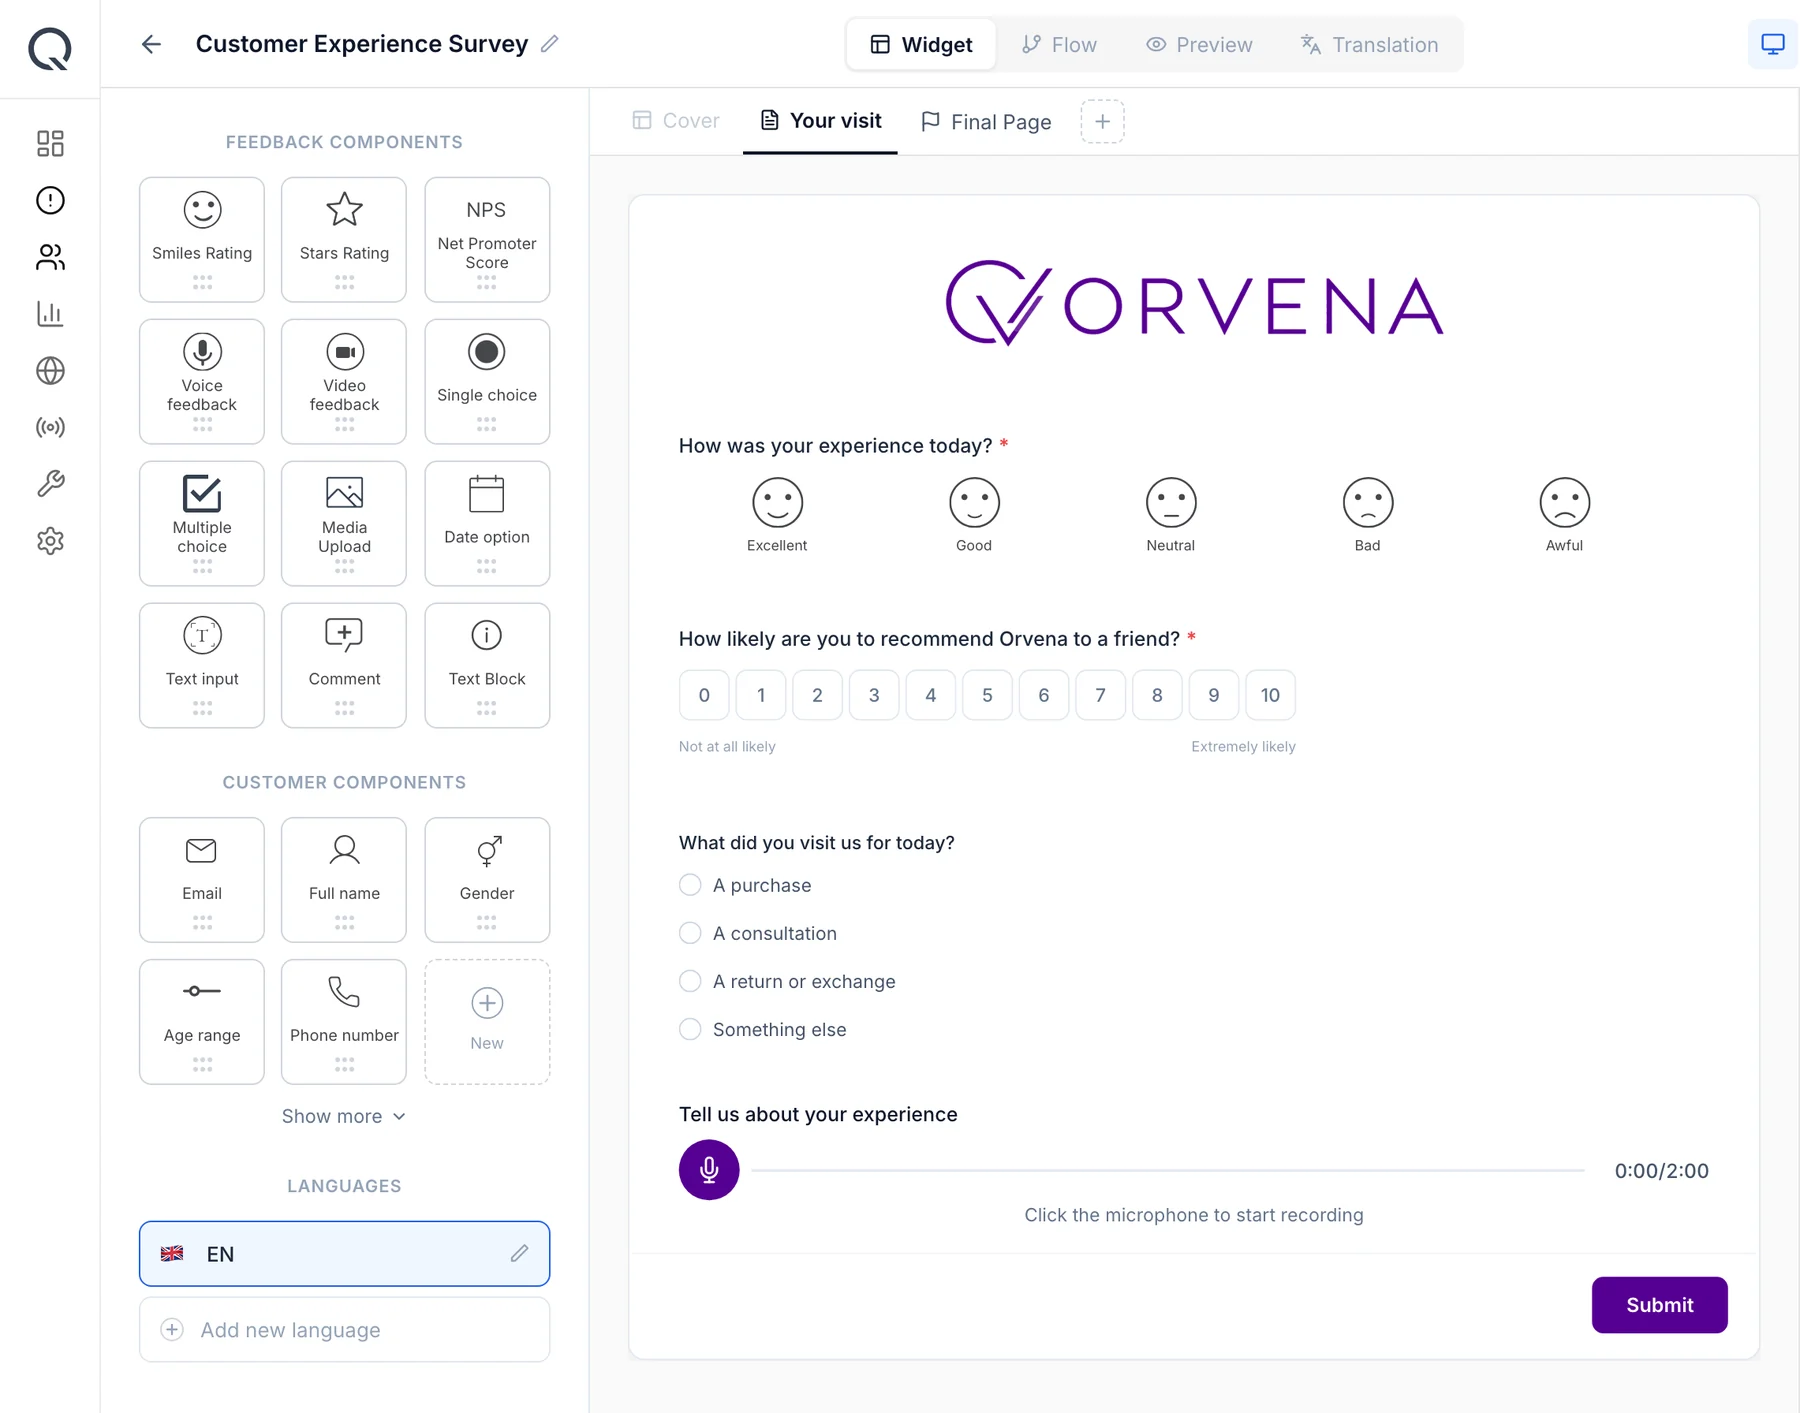Image resolution: width=1800 pixels, height=1413 pixels.
Task: Rate experience with the Neutral smiley
Action: (1171, 502)
